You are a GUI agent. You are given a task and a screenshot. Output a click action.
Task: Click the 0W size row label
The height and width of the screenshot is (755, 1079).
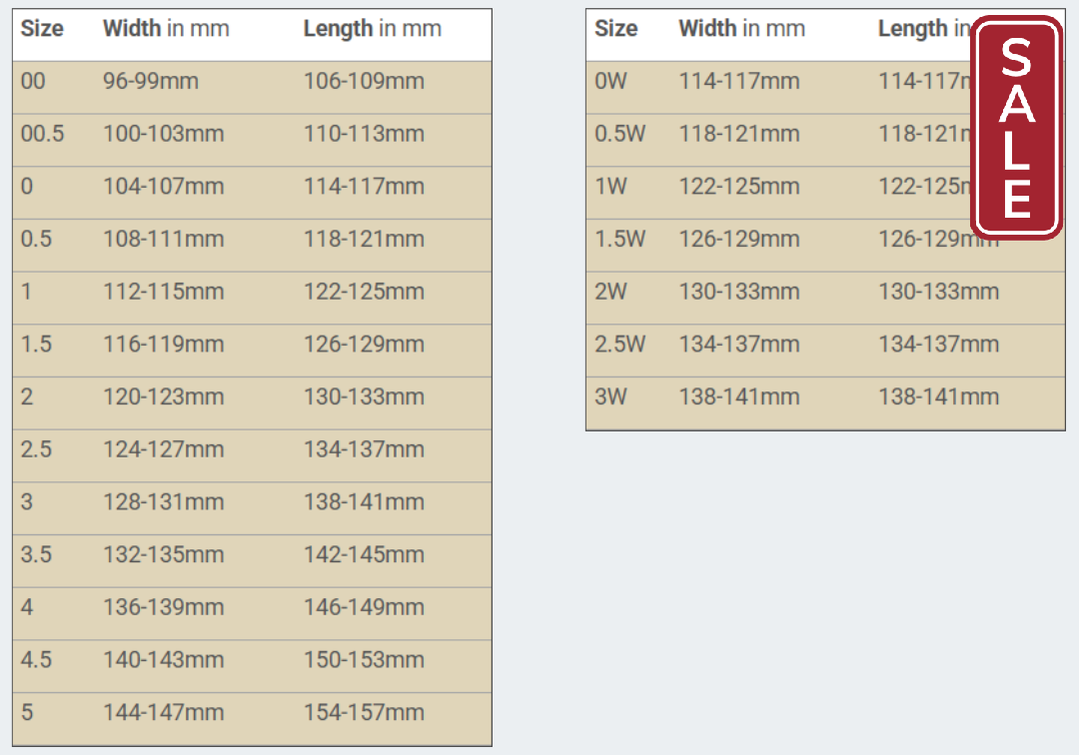[611, 81]
